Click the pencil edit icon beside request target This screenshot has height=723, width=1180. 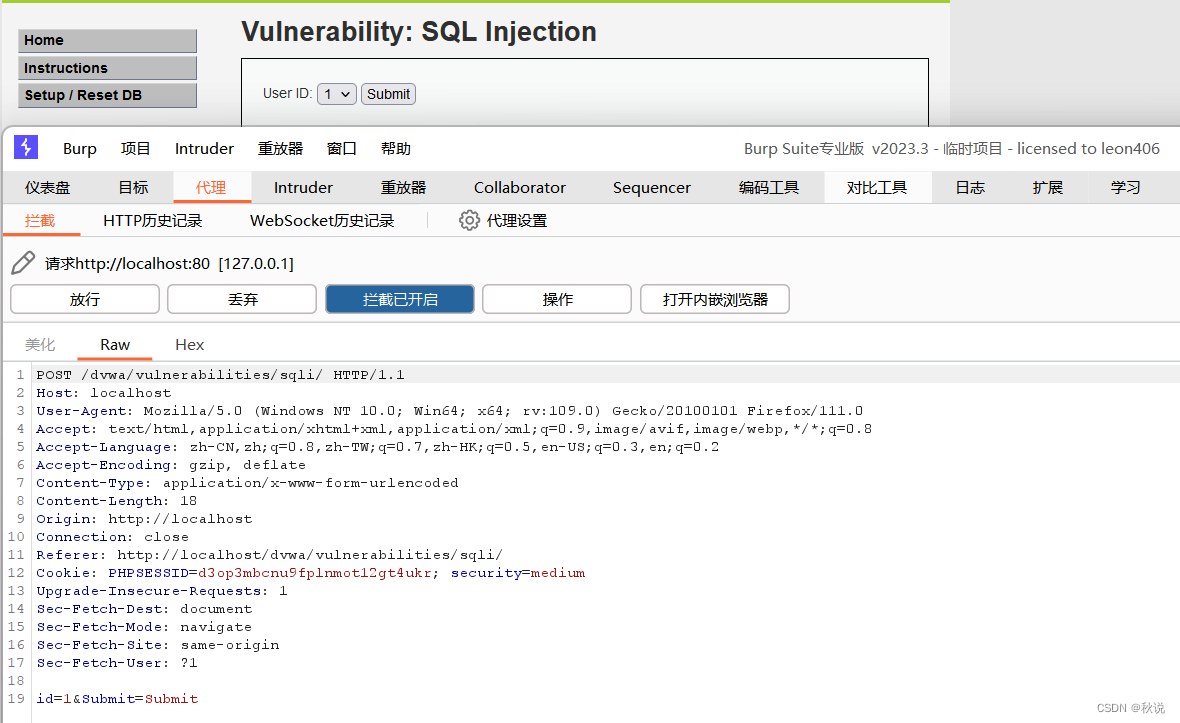pos(23,263)
